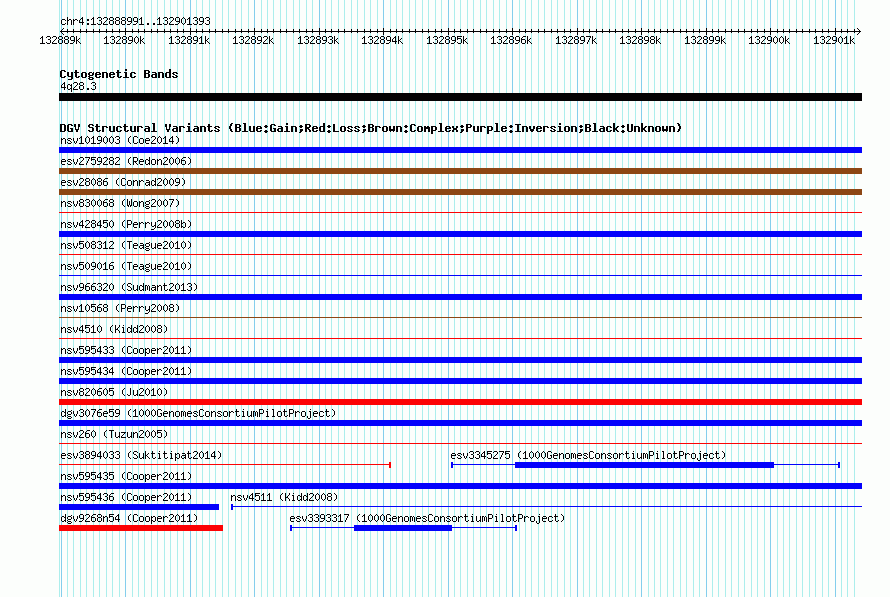Click the blue bar under nsv966320 (Sudmant2013)

click(x=460, y=297)
